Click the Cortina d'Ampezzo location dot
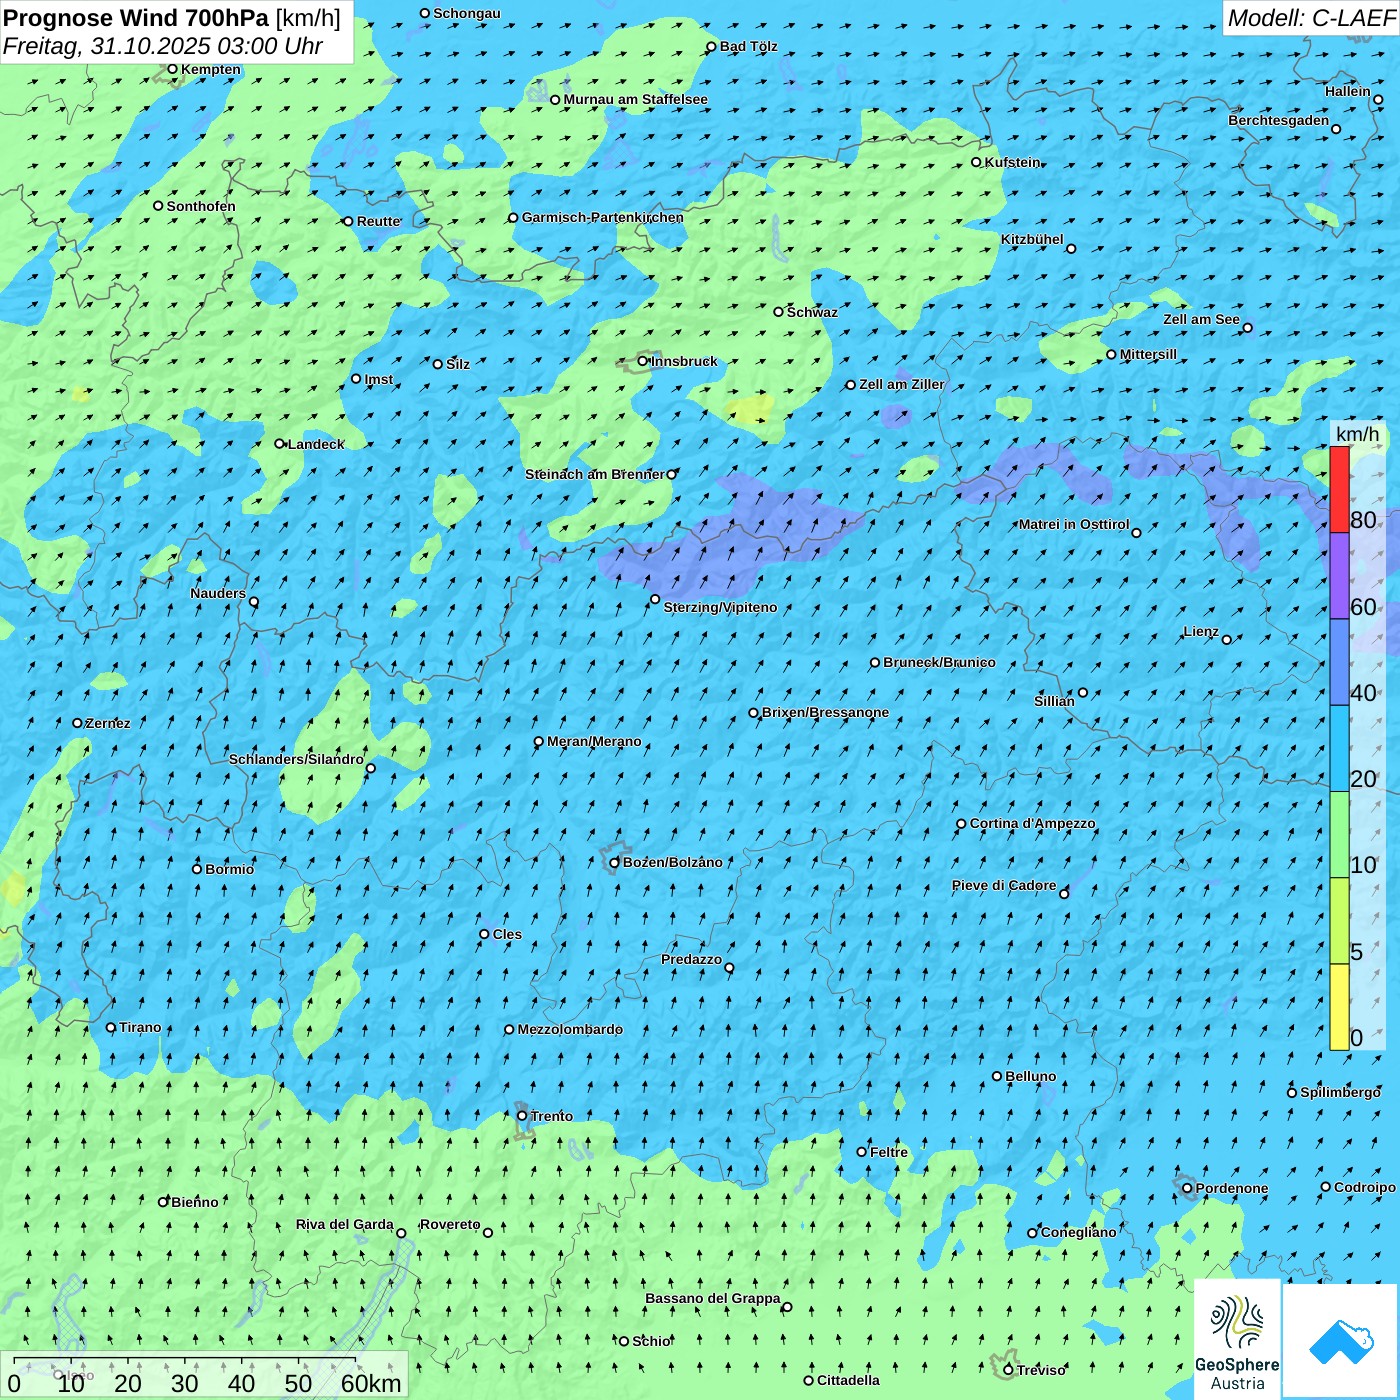Screen dimensions: 1400x1400 [961, 824]
